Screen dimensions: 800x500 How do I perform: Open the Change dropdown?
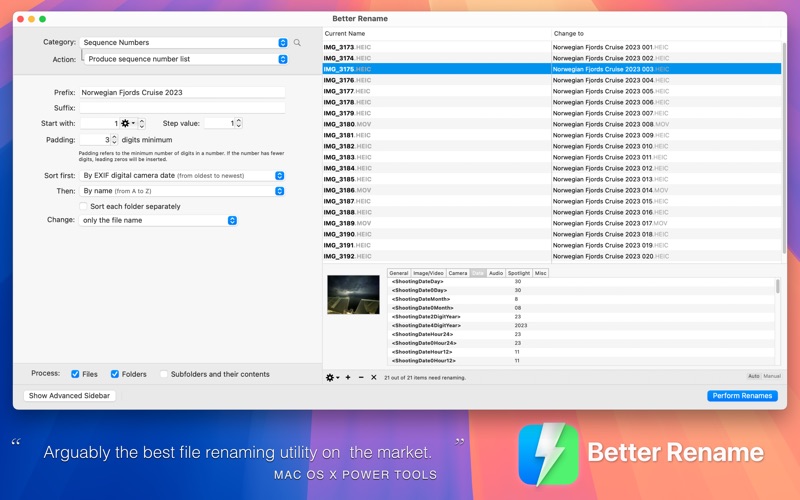pos(158,220)
